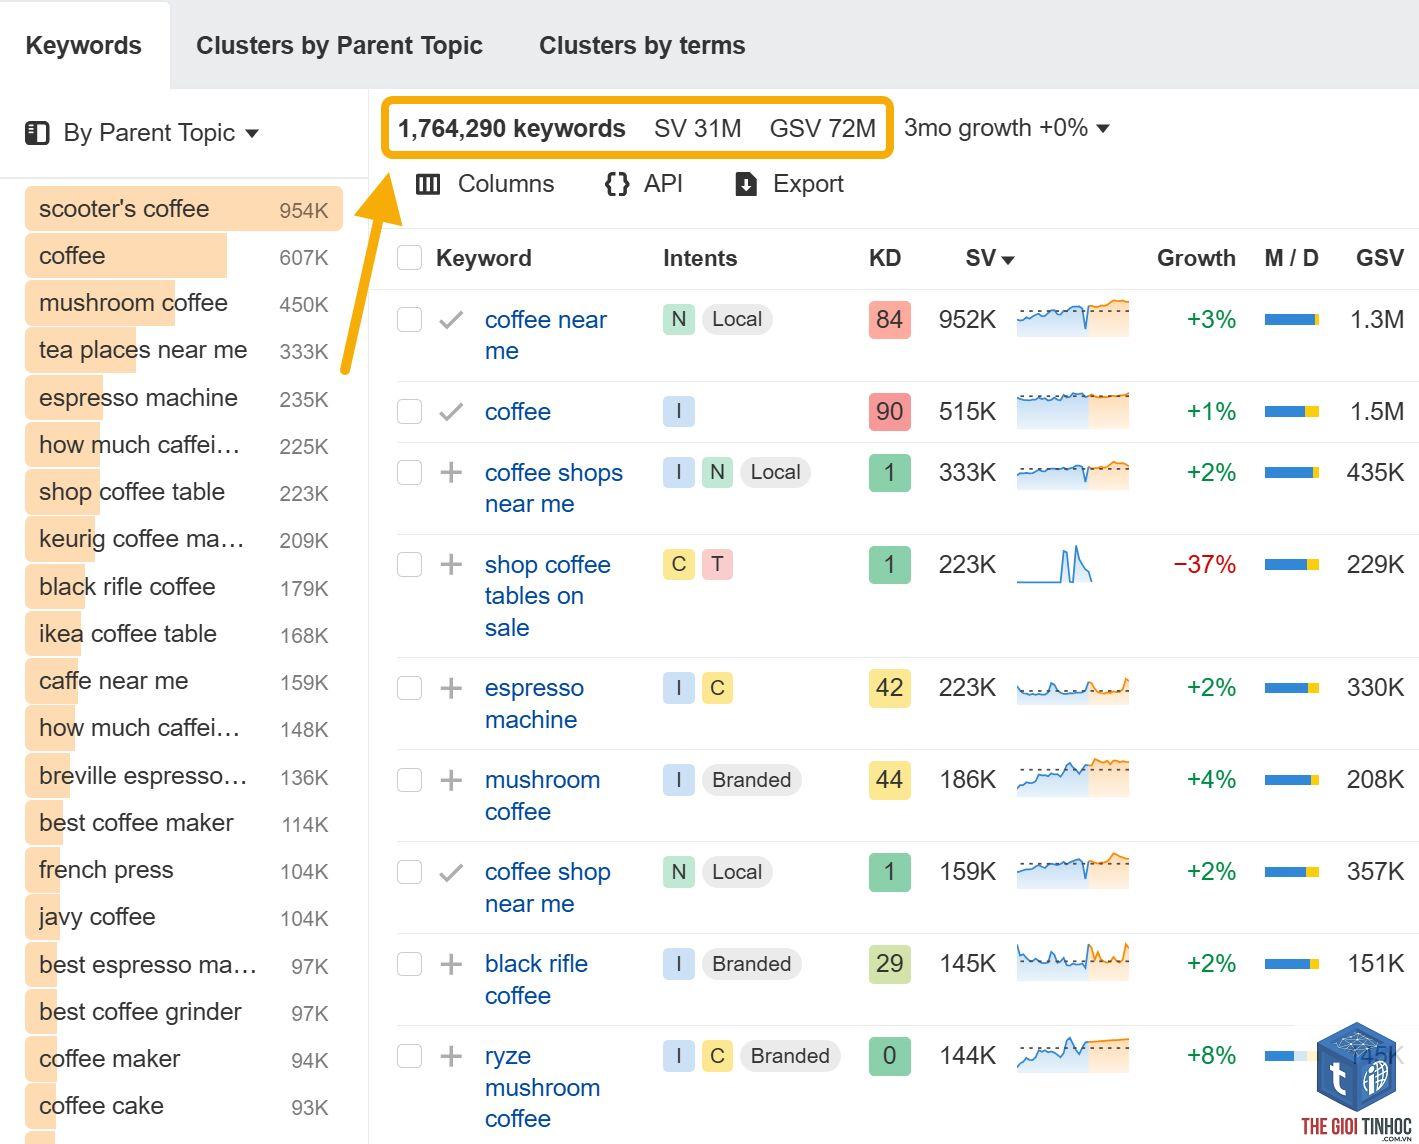1419x1144 pixels.
Task: Open trend sparkline for black rifle coffee
Action: pyautogui.click(x=1073, y=962)
